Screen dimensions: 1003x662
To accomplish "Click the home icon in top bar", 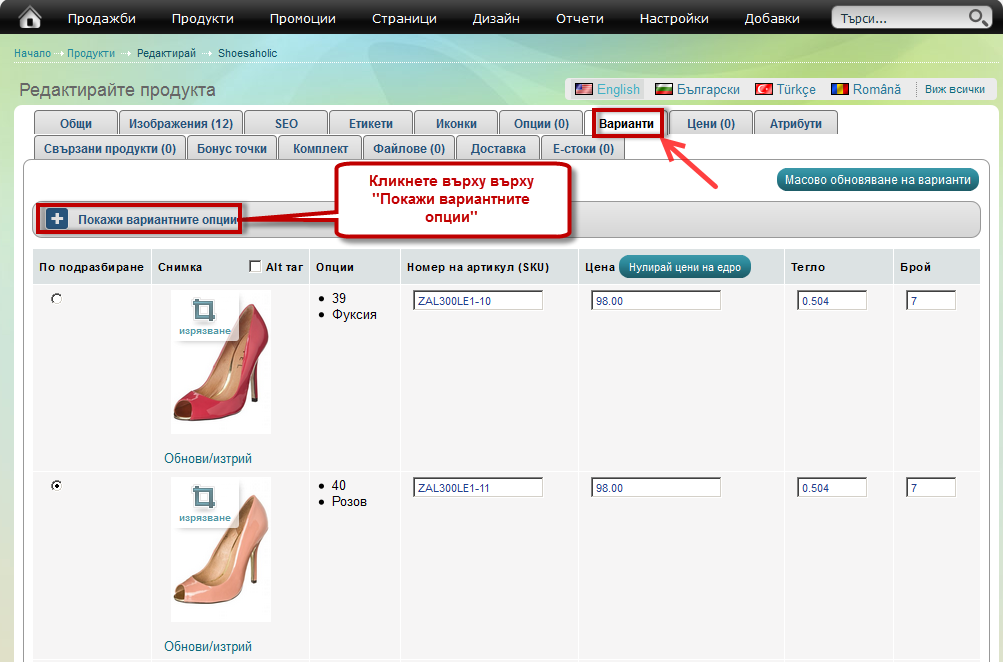I will (31, 17).
